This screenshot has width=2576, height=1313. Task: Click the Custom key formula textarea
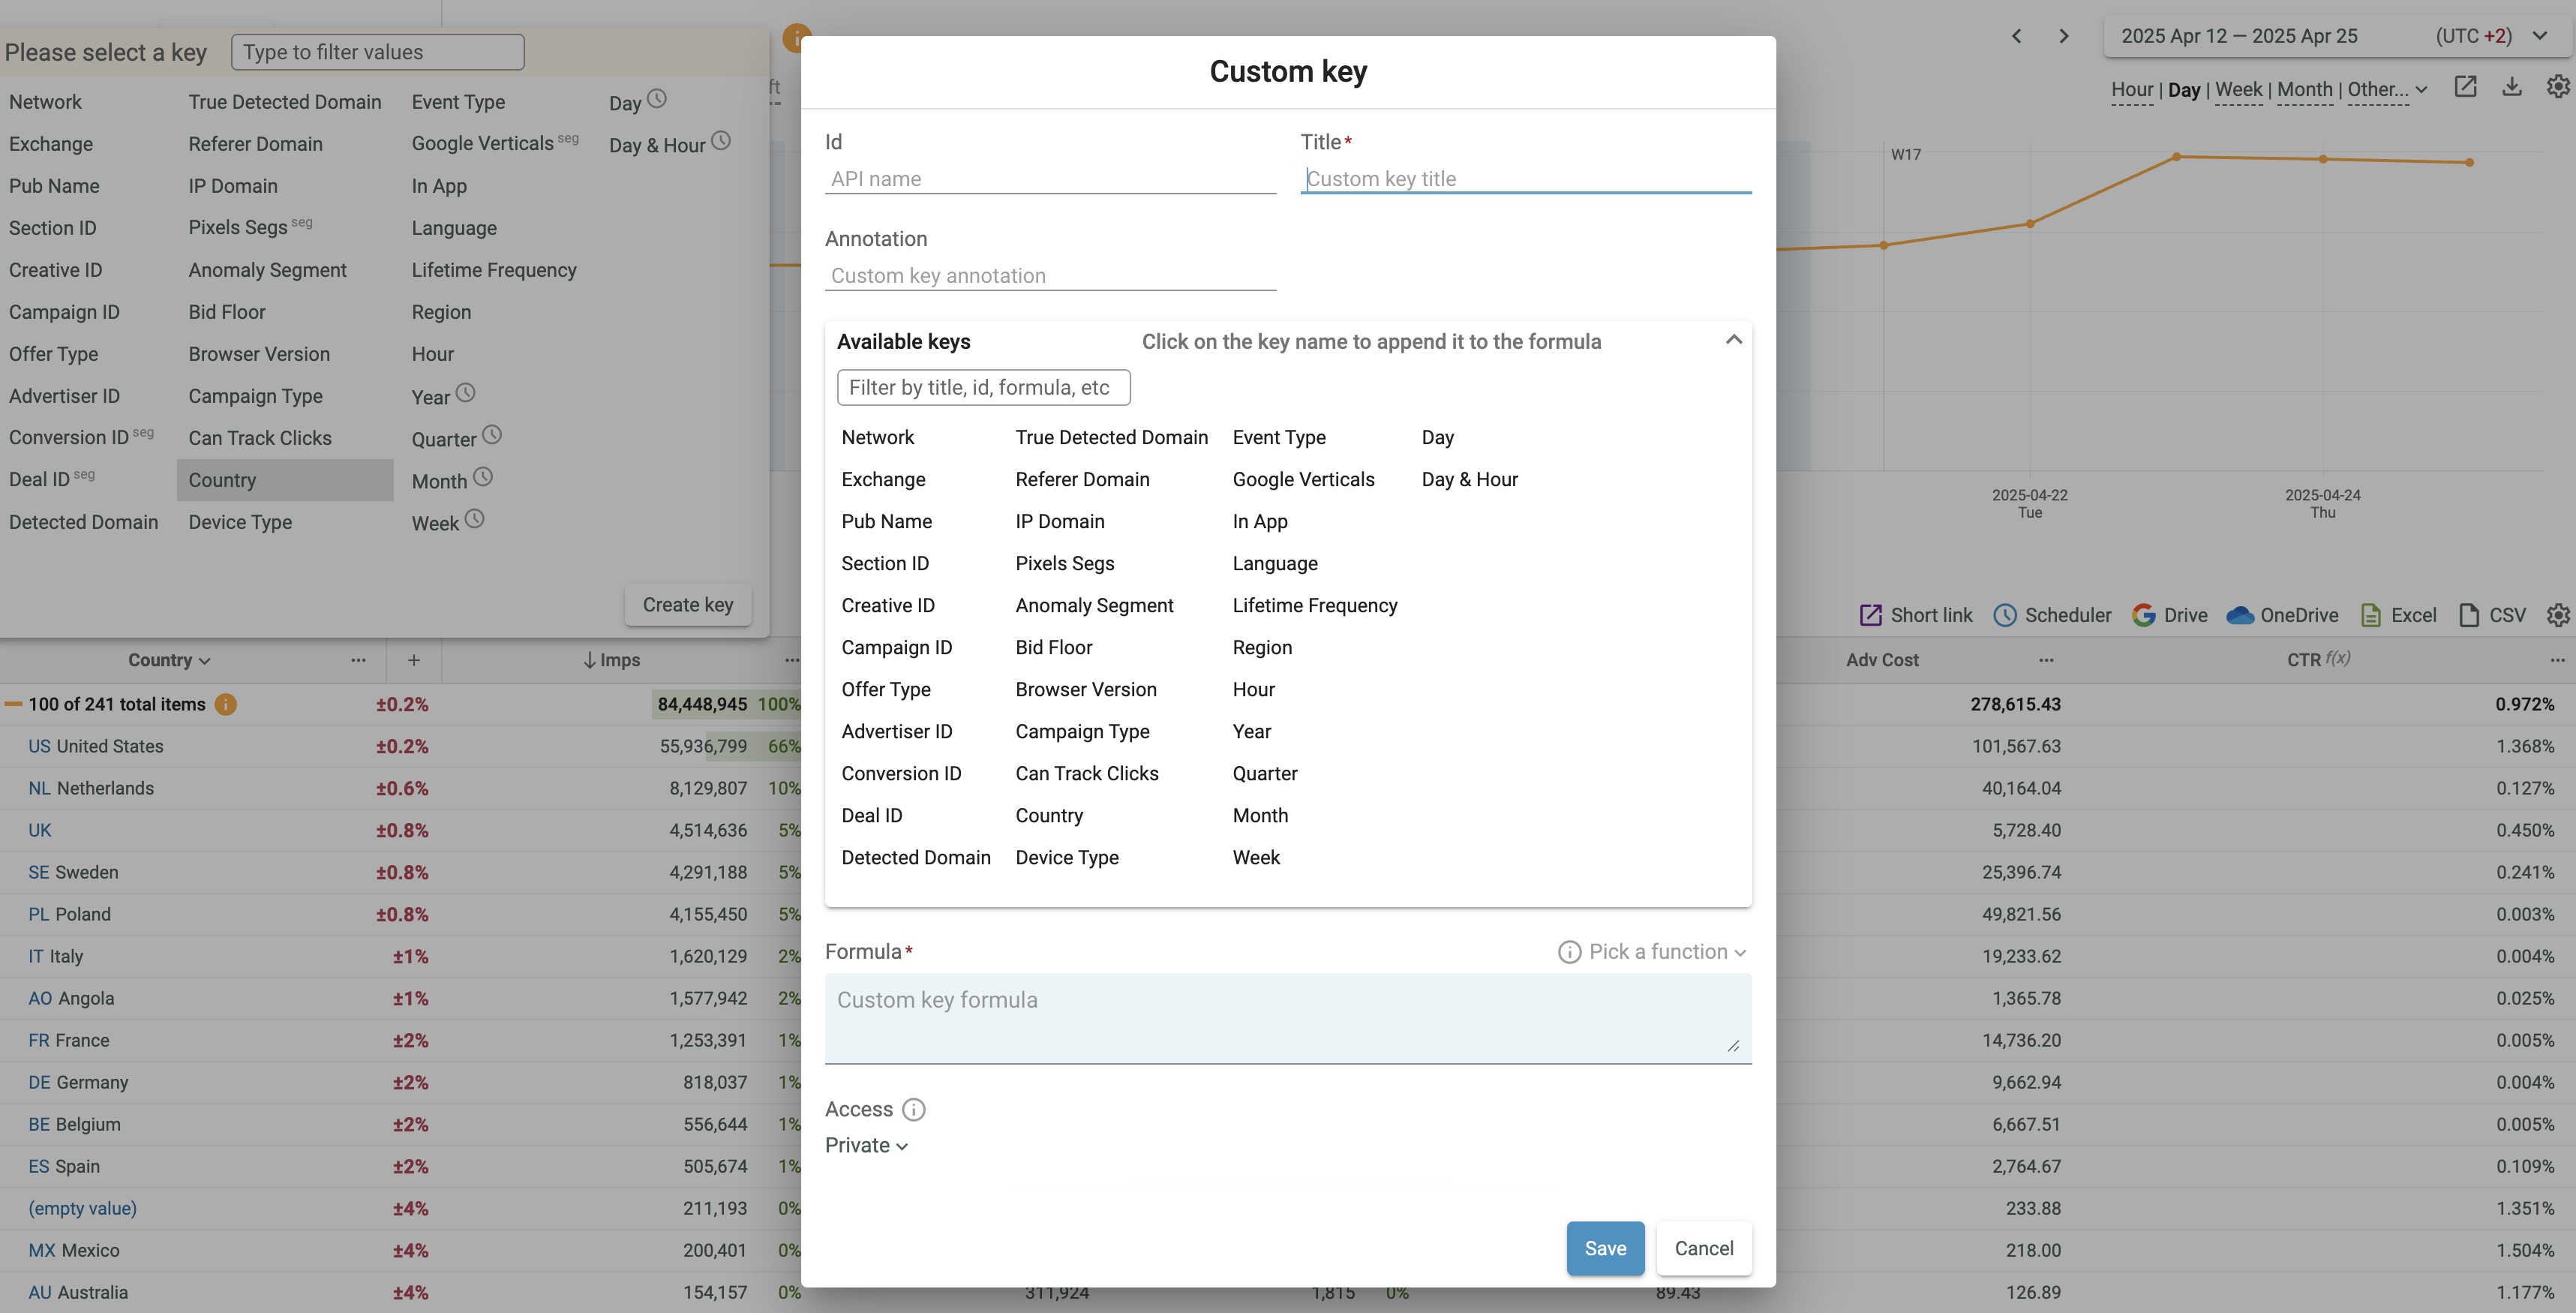(1287, 1017)
